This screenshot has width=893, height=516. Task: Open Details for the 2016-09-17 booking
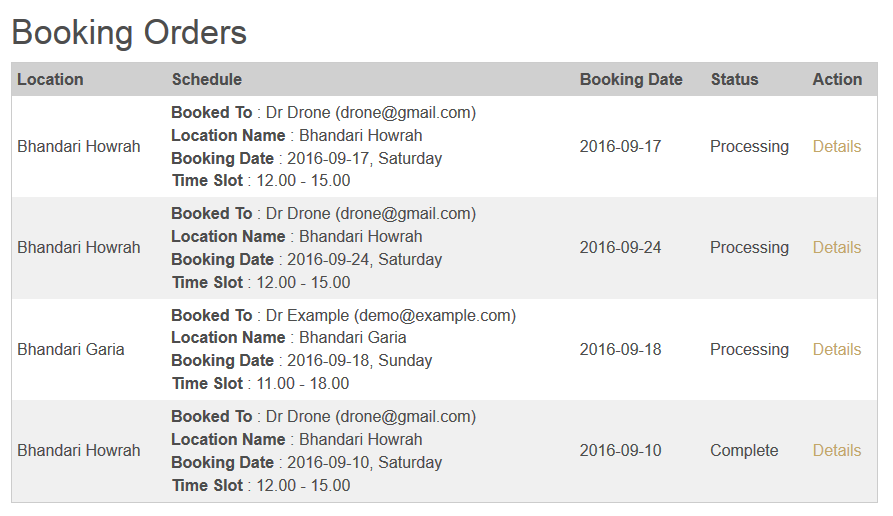pyautogui.click(x=836, y=147)
